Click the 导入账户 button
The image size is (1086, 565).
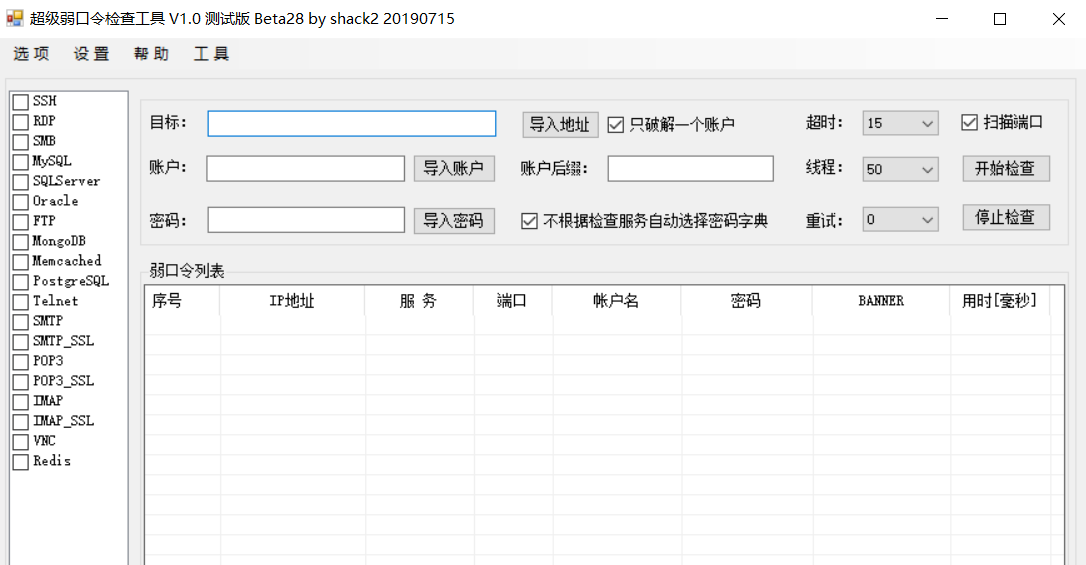(x=454, y=168)
